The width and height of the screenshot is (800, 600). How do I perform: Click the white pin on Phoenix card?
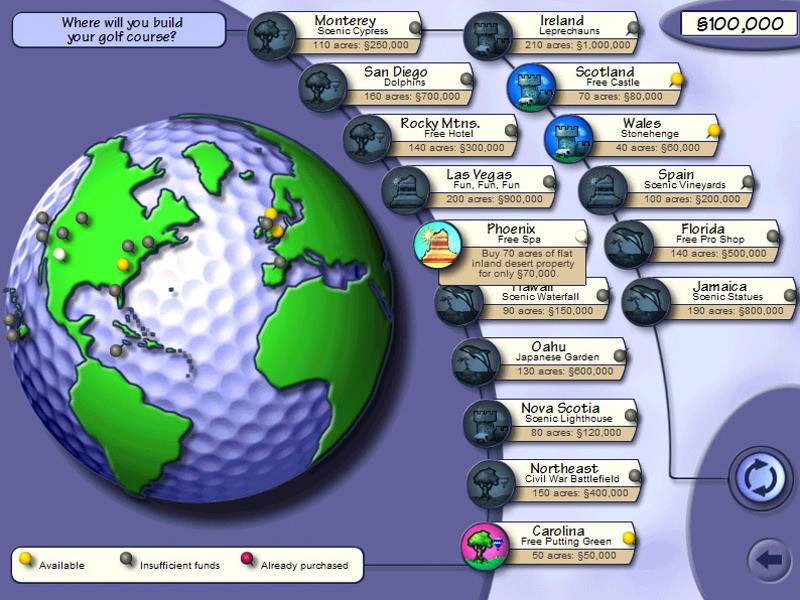(x=581, y=236)
